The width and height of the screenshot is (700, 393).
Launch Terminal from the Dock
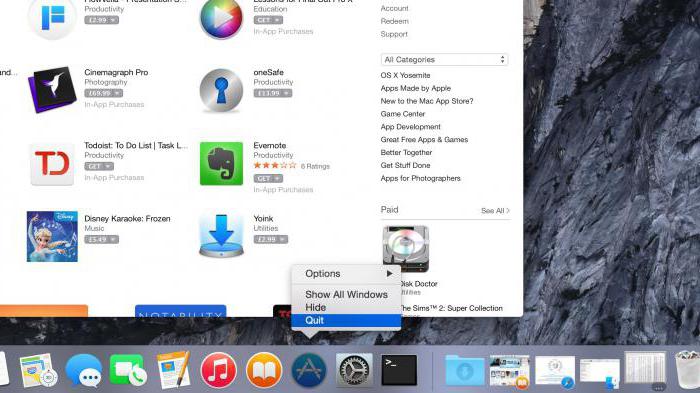399,370
